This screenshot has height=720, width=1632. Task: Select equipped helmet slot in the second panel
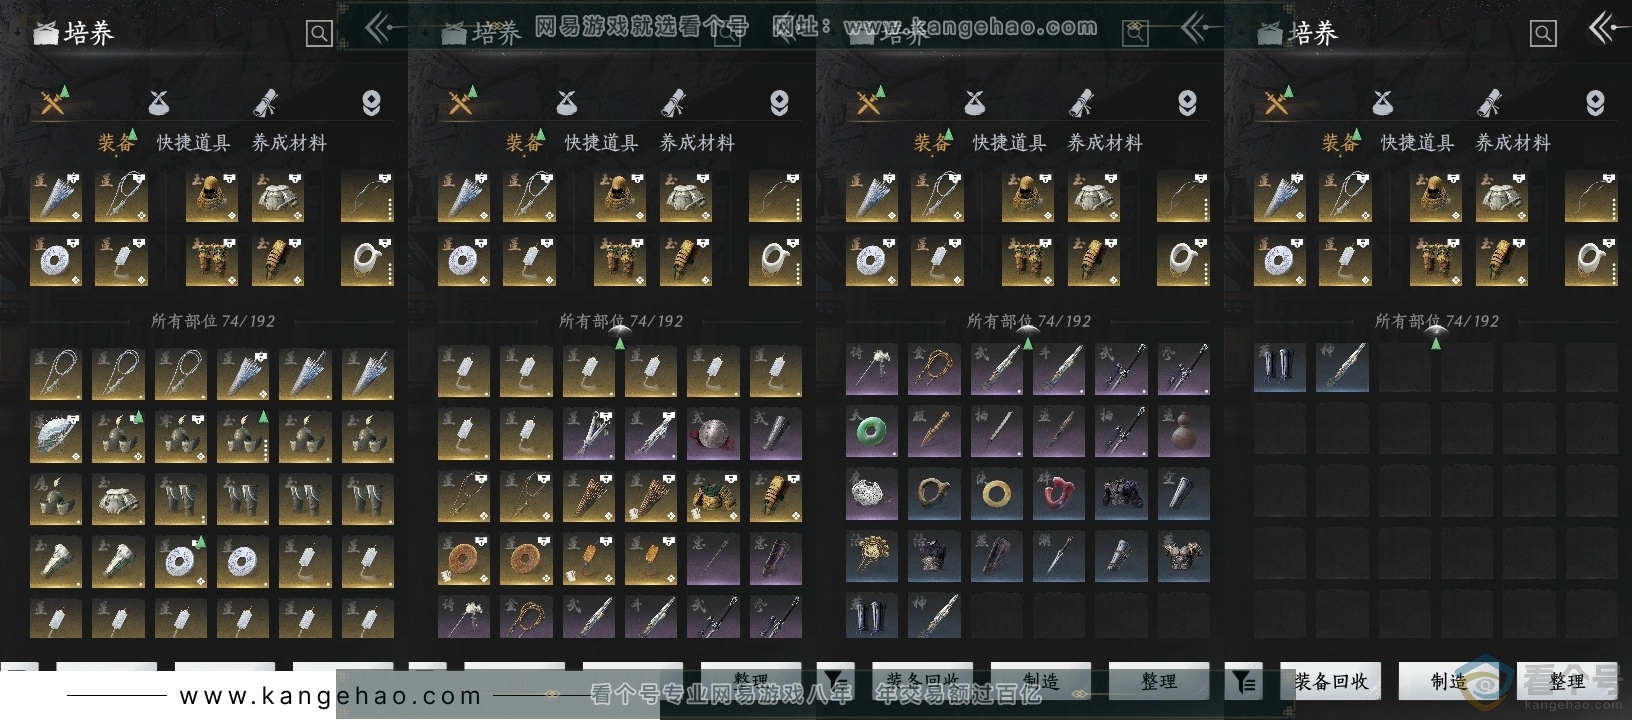click(619, 197)
